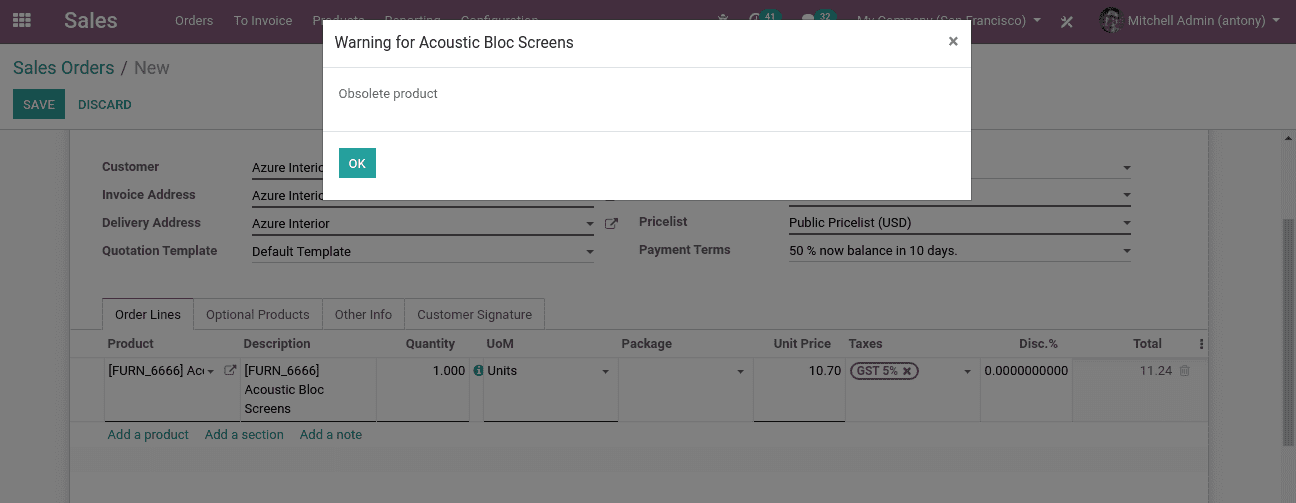
Task: Open the Mitchell Admin user menu
Action: (1189, 20)
